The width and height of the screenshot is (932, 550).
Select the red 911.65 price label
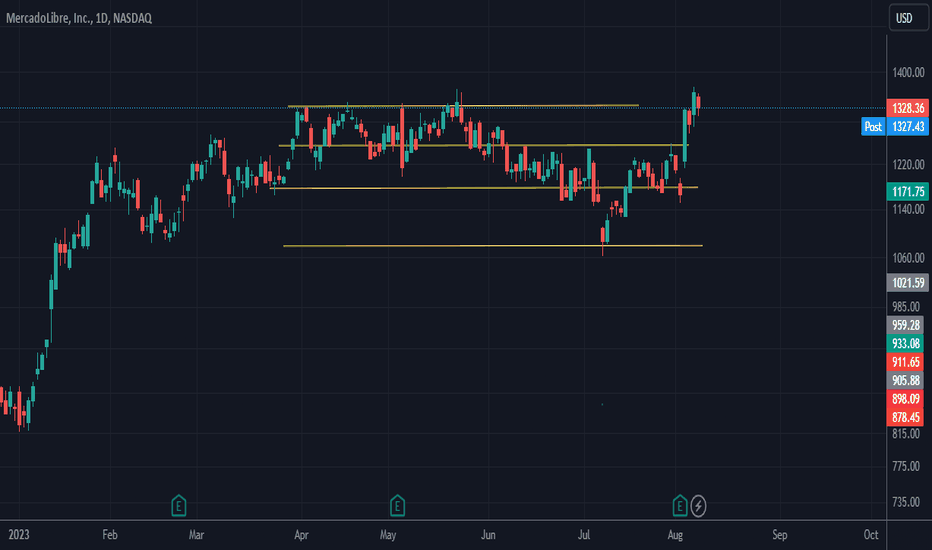[905, 362]
